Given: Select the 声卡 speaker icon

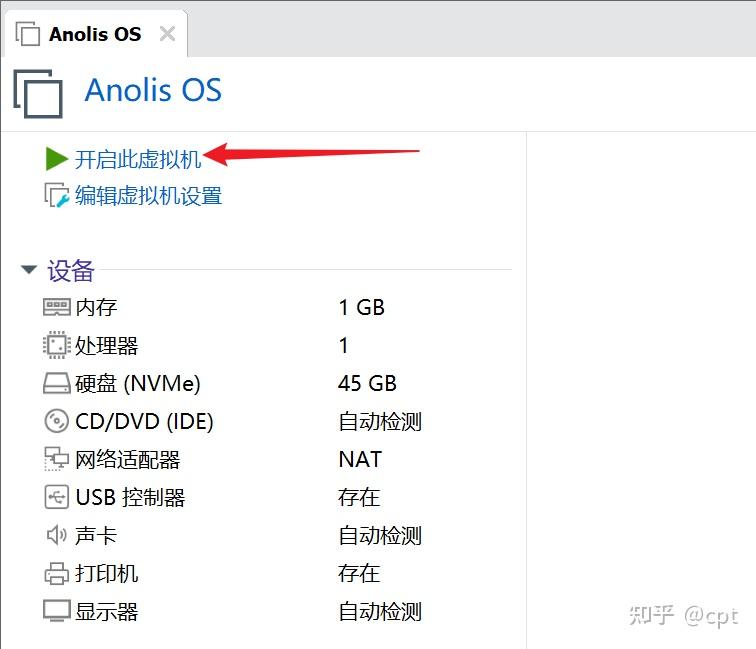Looking at the screenshot, I should point(56,536).
